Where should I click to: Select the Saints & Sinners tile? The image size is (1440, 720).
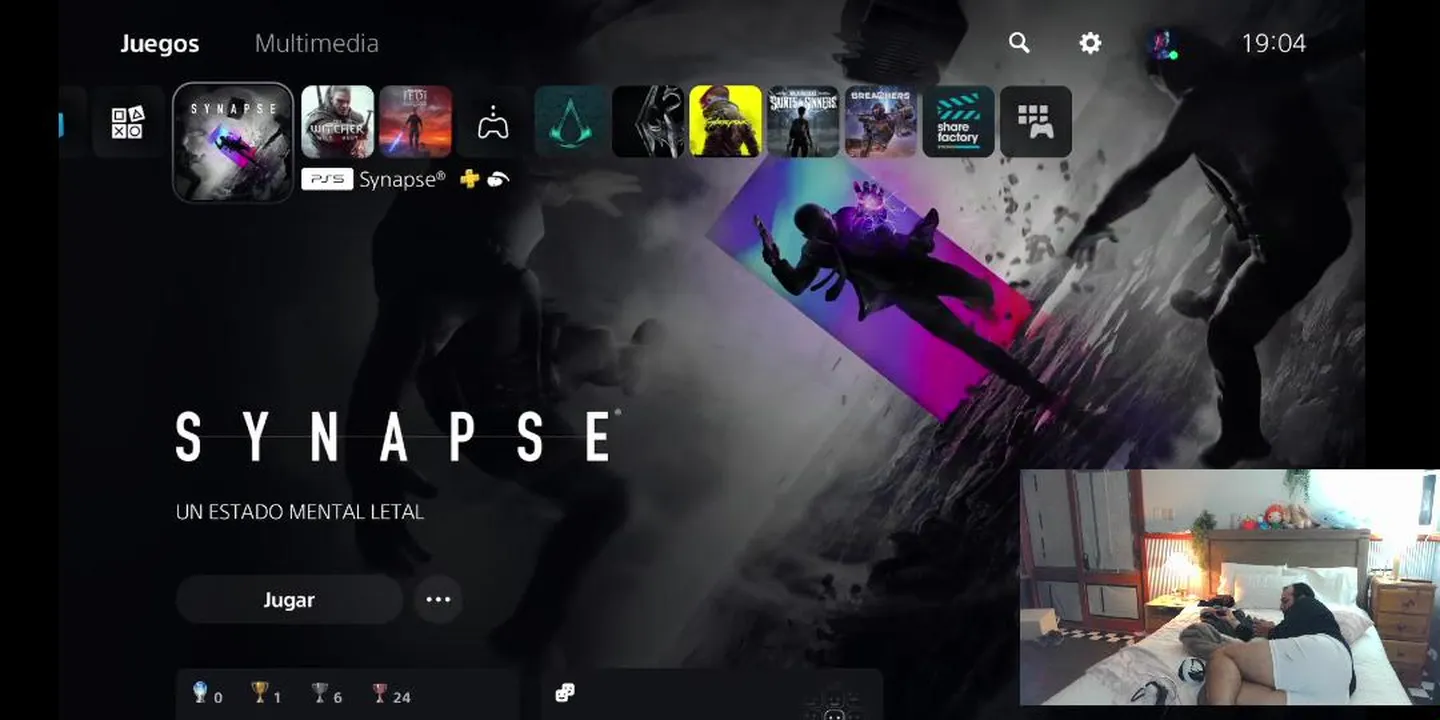(803, 122)
